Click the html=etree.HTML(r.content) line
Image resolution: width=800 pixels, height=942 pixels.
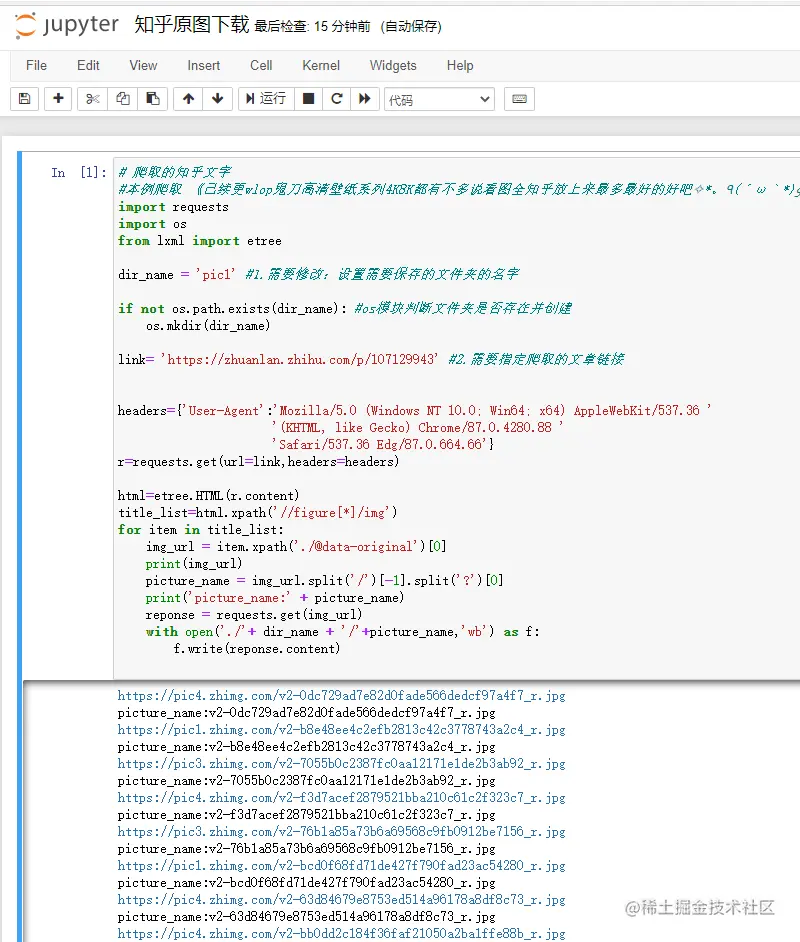pos(208,496)
